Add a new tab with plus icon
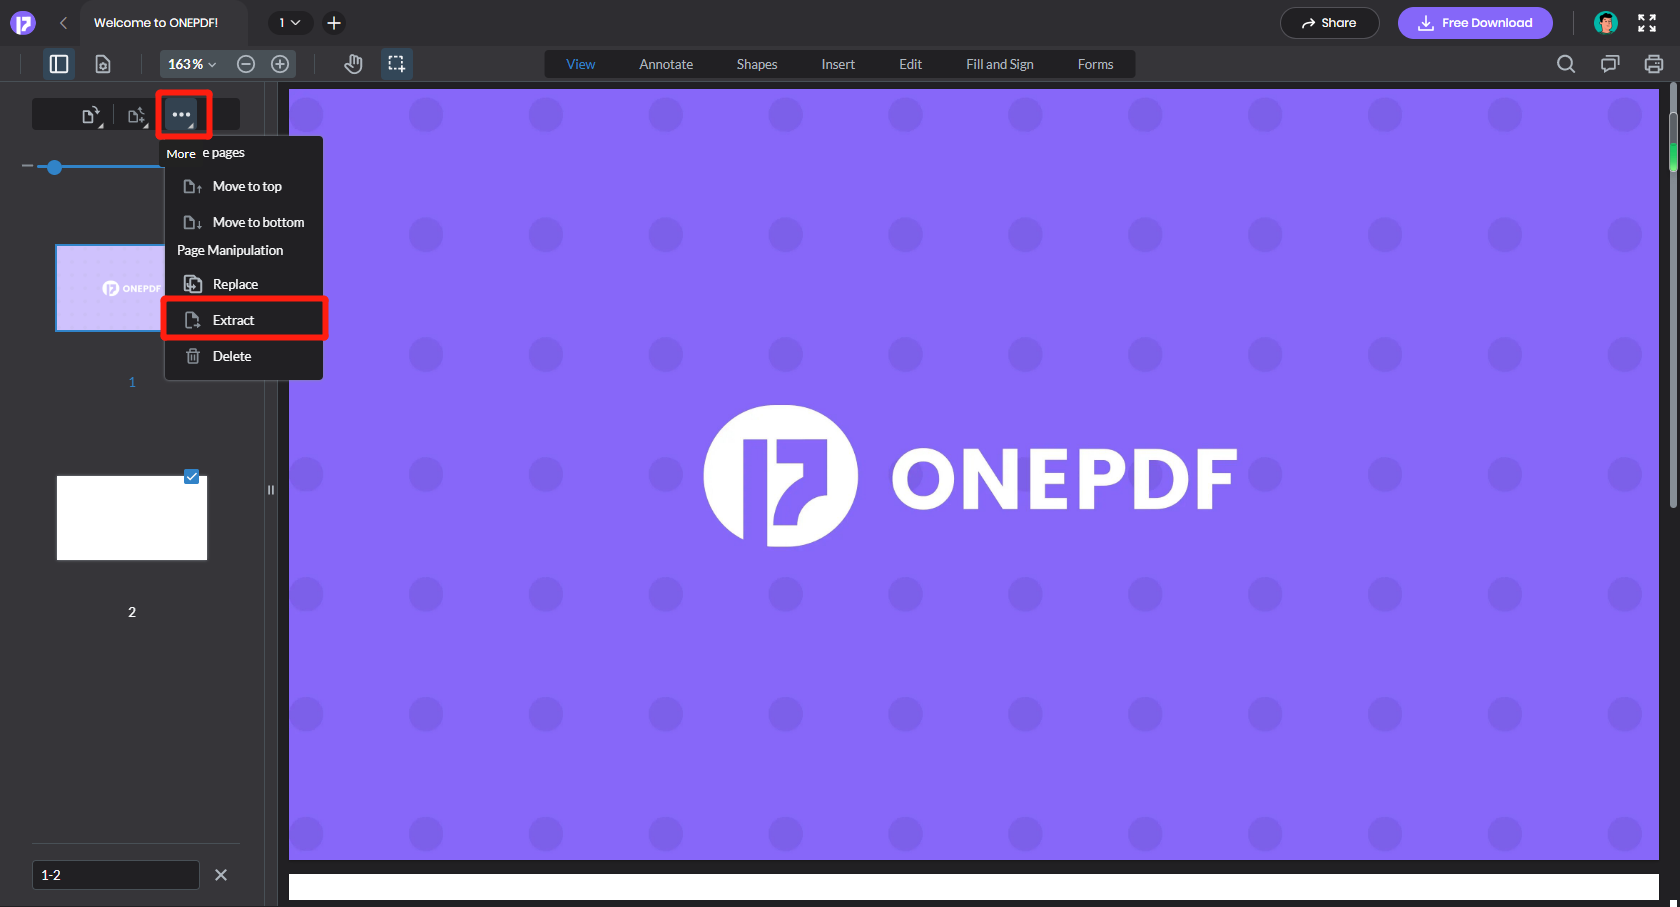This screenshot has height=907, width=1680. pyautogui.click(x=334, y=22)
